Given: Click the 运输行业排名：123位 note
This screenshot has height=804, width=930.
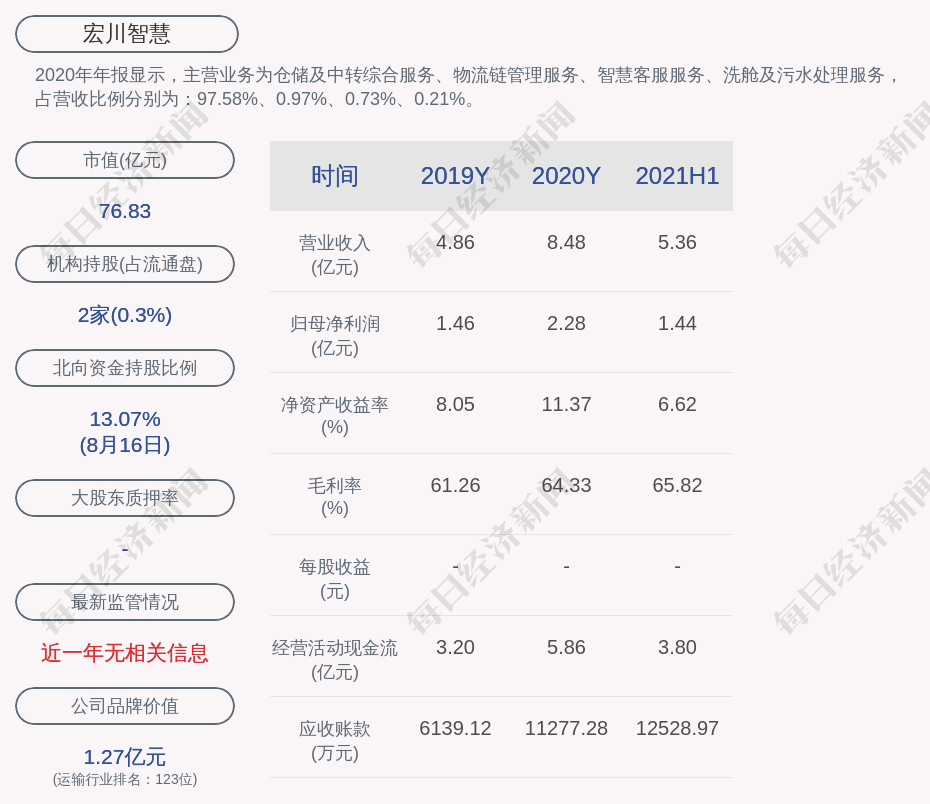Looking at the screenshot, I should (x=125, y=779).
